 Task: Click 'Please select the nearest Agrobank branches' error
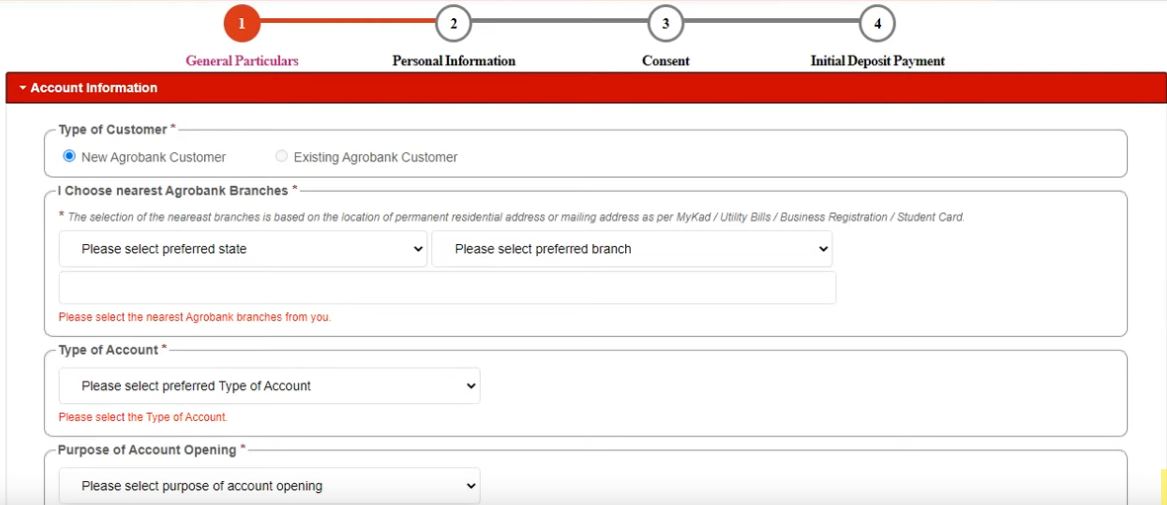194,317
